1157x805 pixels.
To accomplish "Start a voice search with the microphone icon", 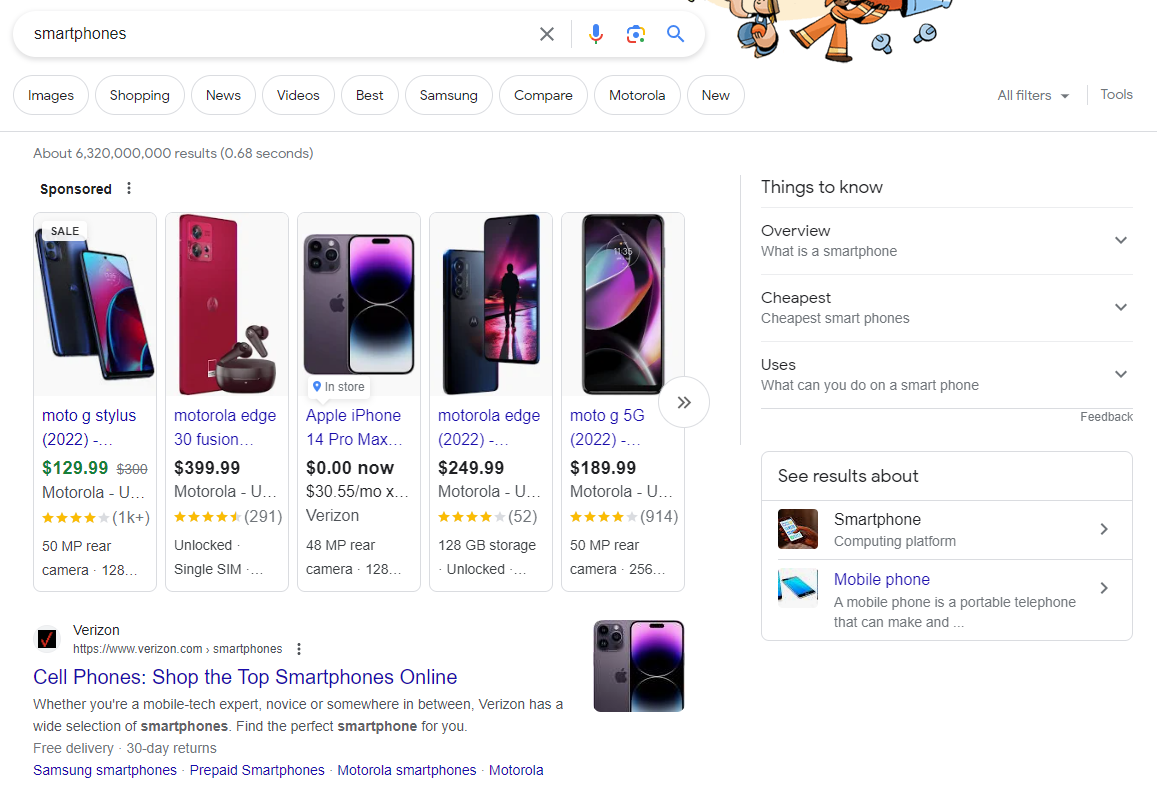I will (596, 33).
